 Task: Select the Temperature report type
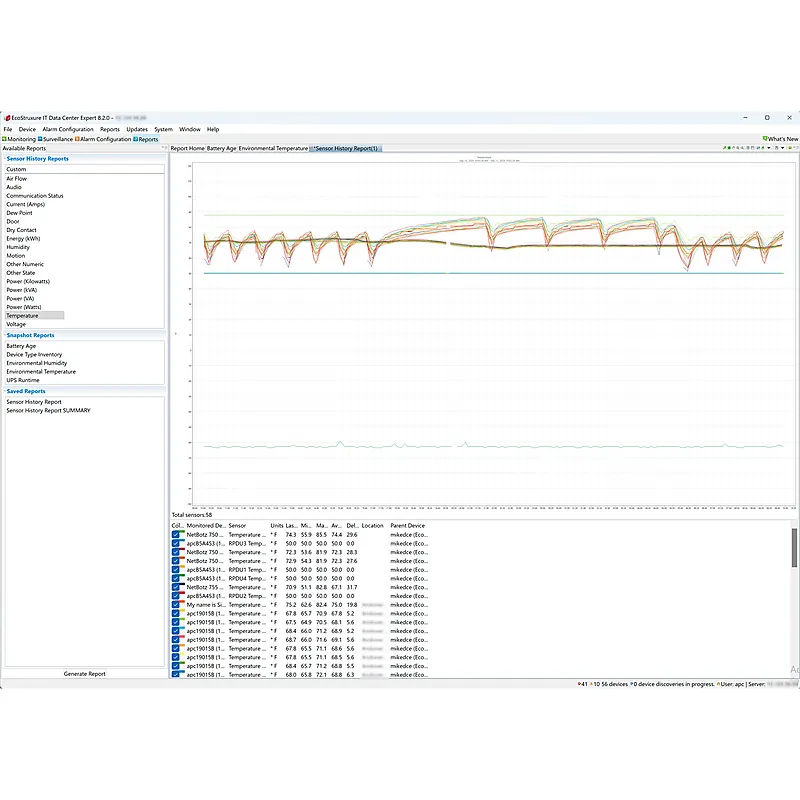pos(34,316)
